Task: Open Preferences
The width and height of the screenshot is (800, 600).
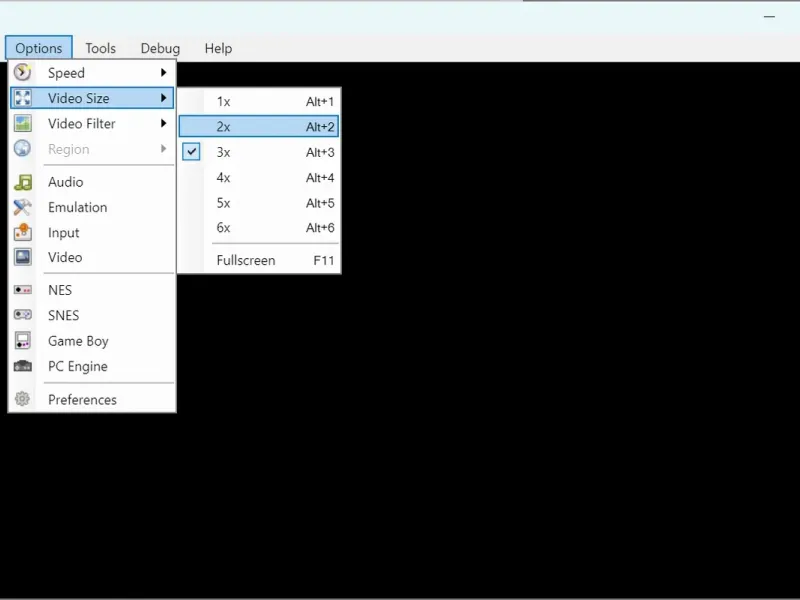Action: coord(92,399)
